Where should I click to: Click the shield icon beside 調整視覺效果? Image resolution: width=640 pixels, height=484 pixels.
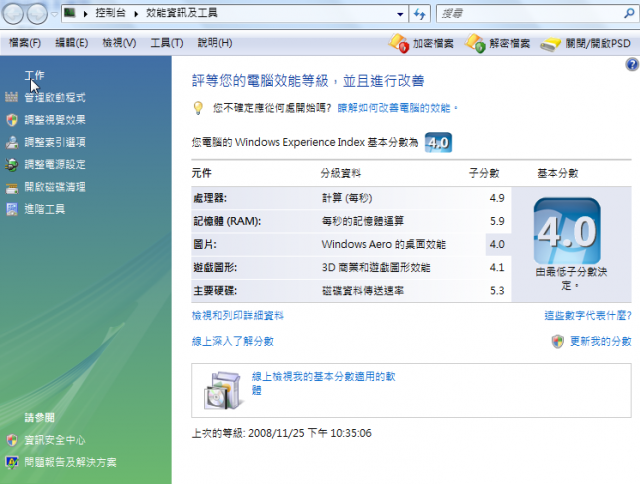tap(12, 120)
